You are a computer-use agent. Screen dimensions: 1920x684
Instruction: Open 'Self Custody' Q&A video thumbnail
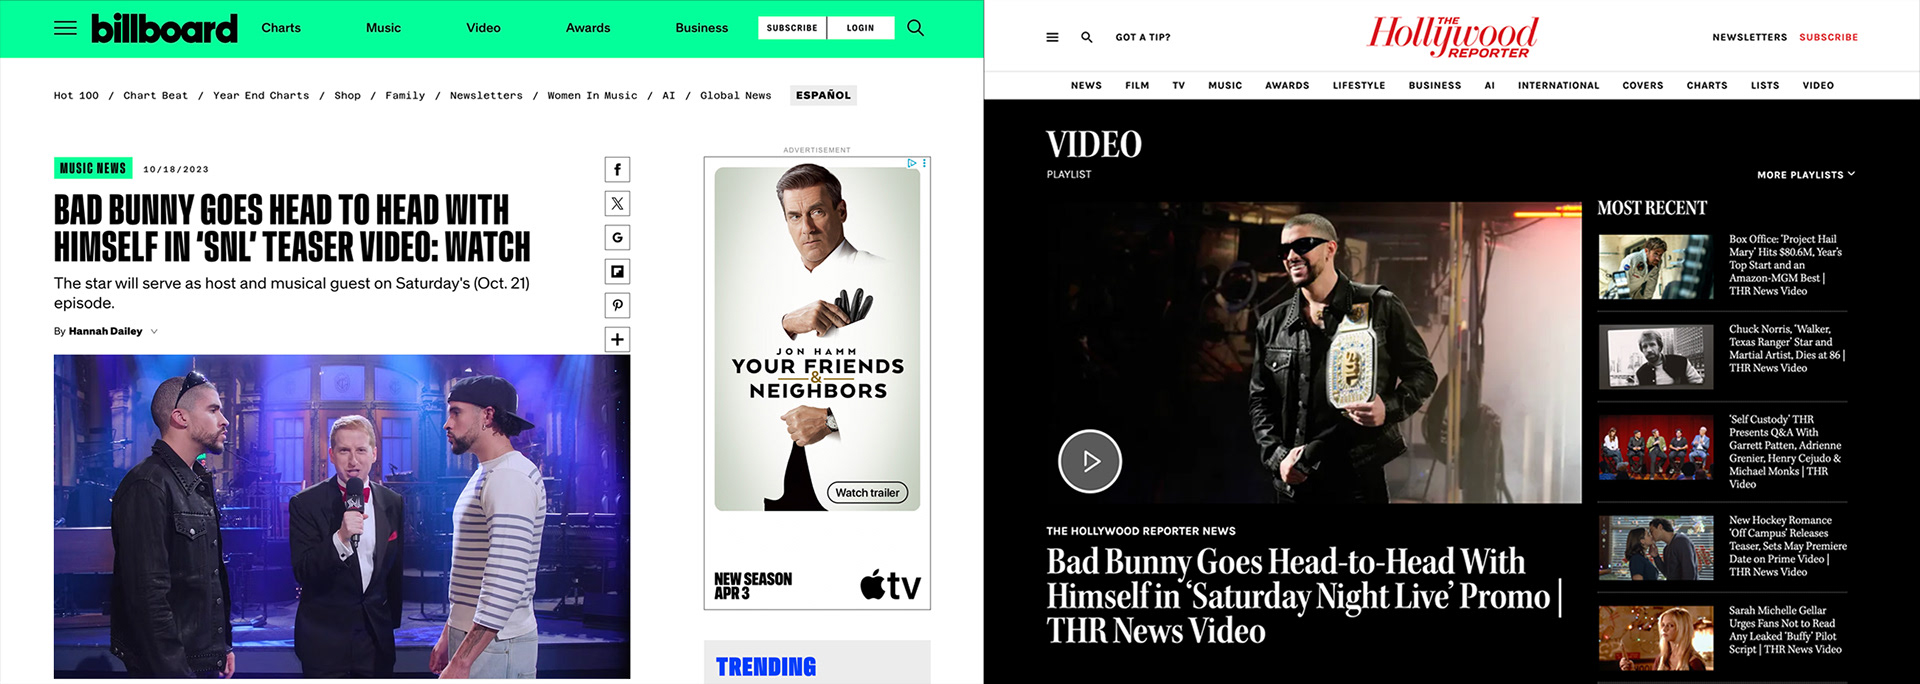1656,448
